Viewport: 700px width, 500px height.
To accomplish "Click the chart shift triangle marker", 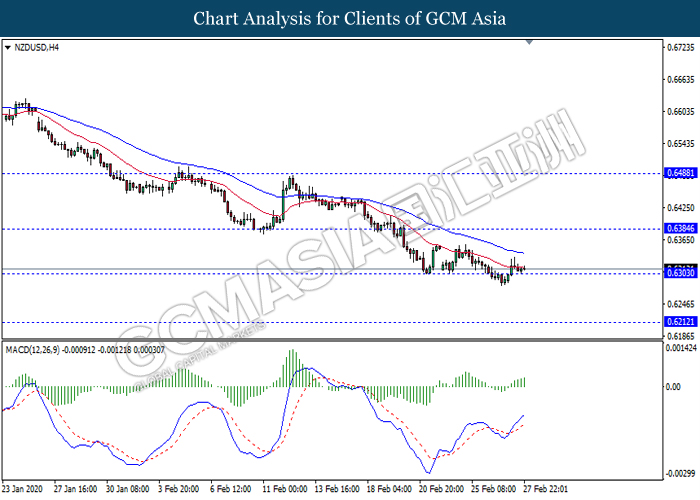I will pos(529,42).
